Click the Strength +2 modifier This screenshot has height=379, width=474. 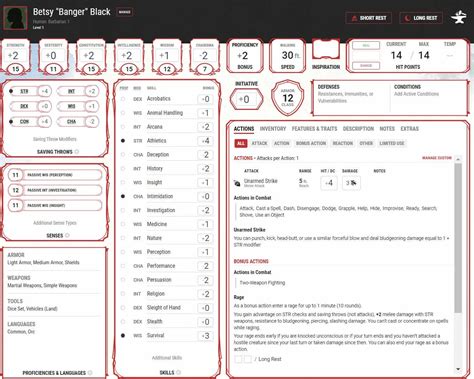(x=14, y=56)
